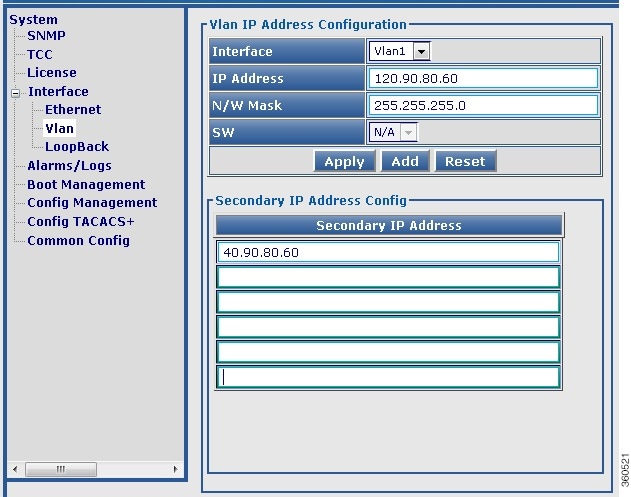Viewport: 631px width, 497px height.
Task: Collapse the Interface tree node
Action: [x=15, y=93]
